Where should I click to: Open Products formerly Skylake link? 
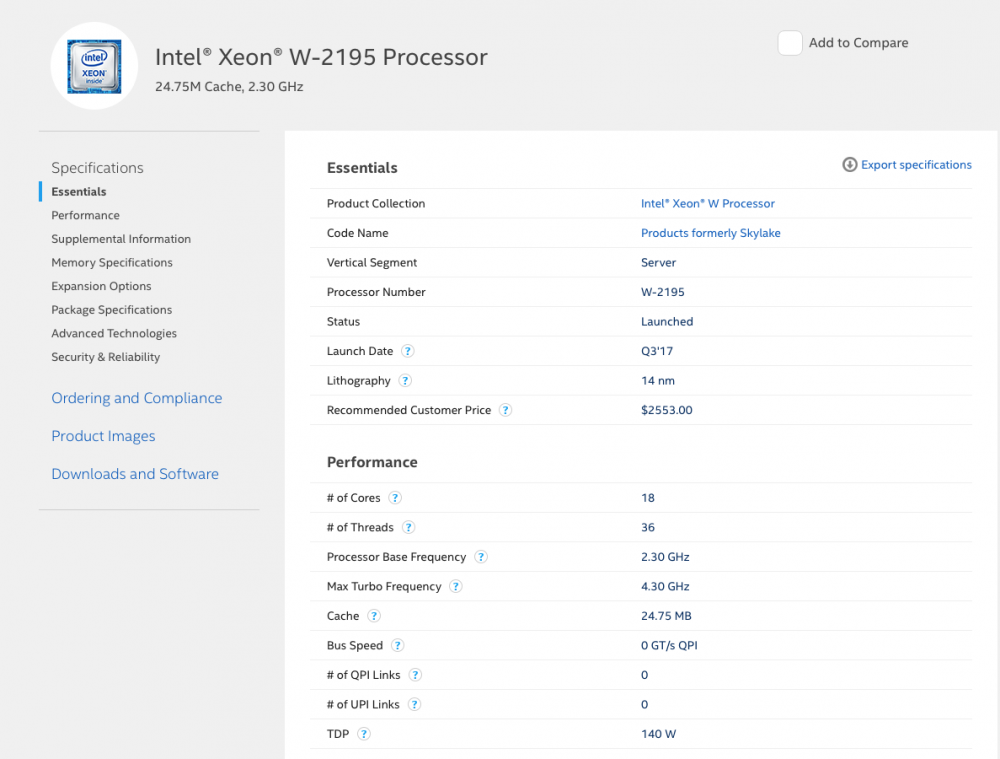point(710,233)
